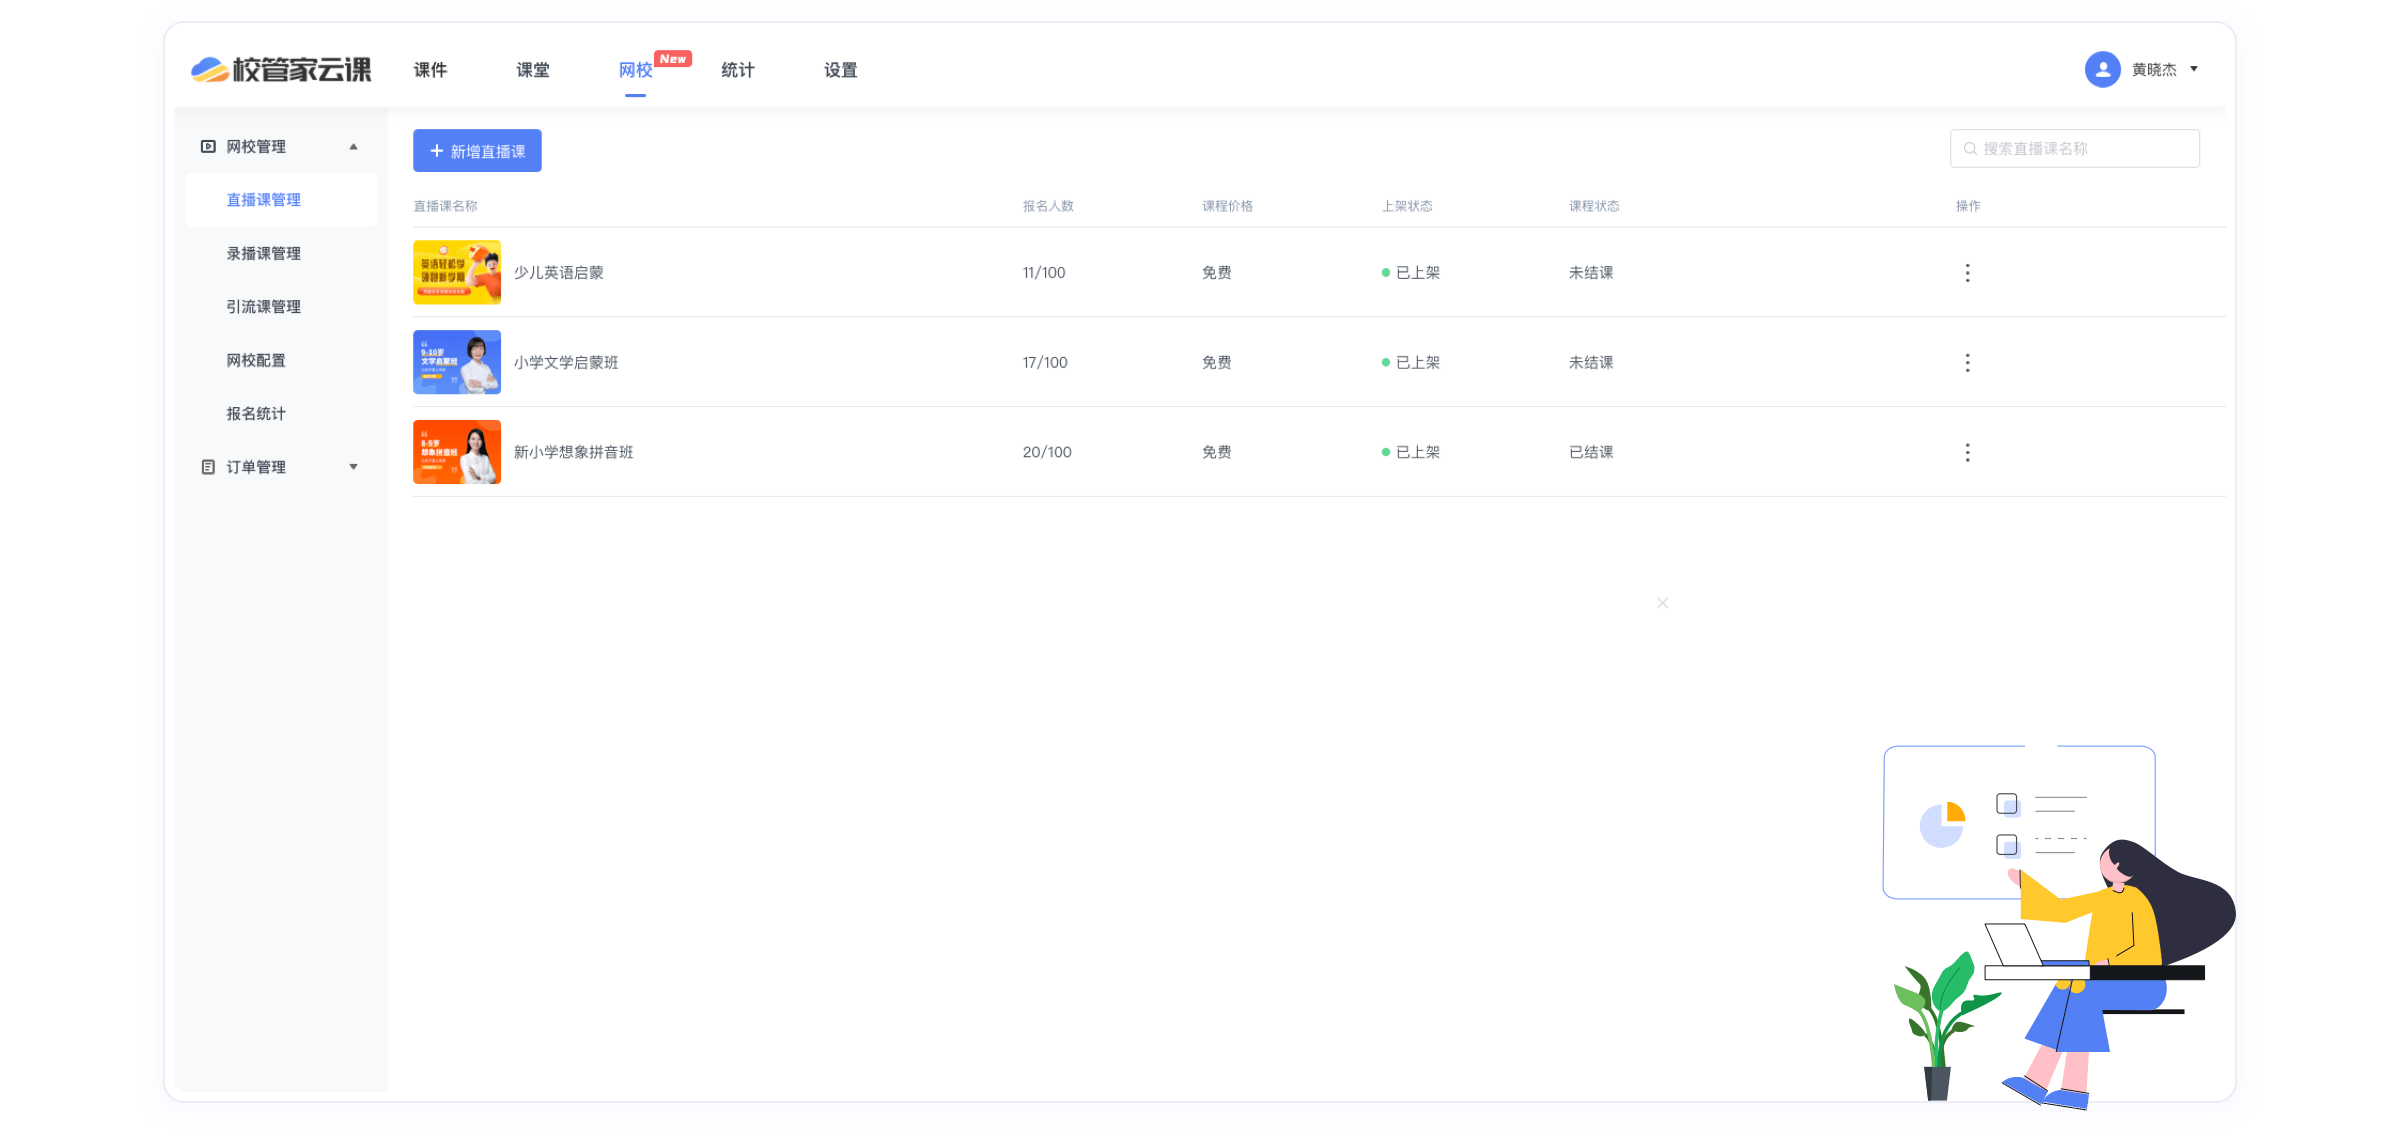Viewport: 2400px width, 1138px height.
Task: Click enrollment count 17/100
Action: pyautogui.click(x=1045, y=363)
